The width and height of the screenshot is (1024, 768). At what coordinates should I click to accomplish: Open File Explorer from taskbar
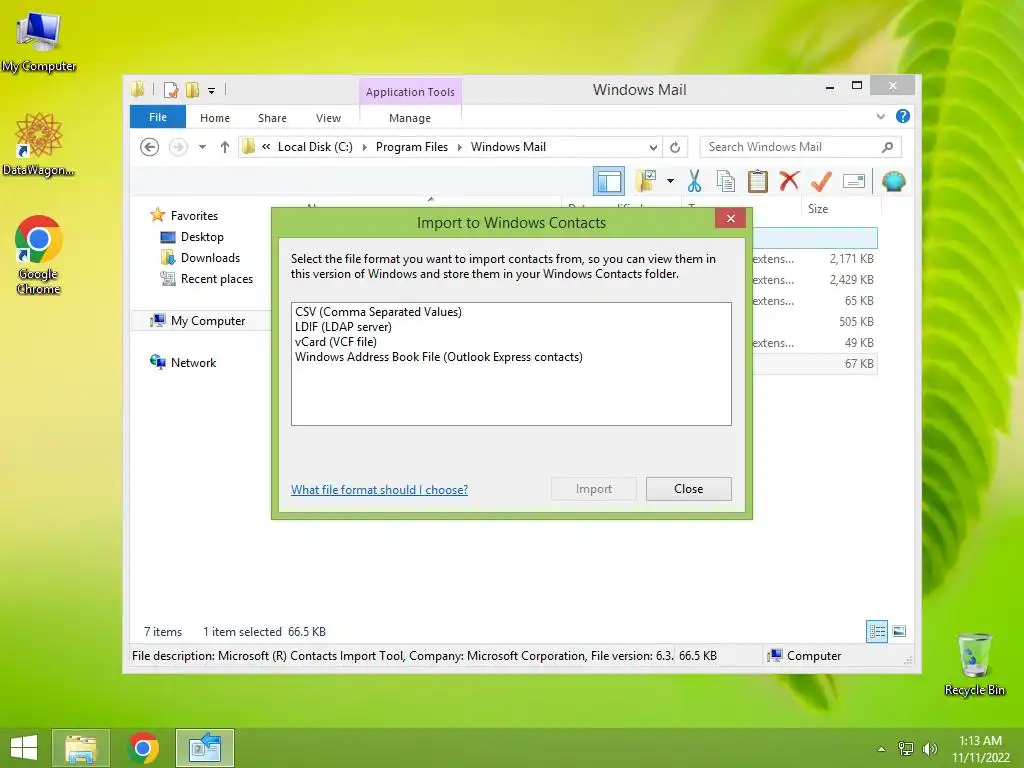click(80, 748)
